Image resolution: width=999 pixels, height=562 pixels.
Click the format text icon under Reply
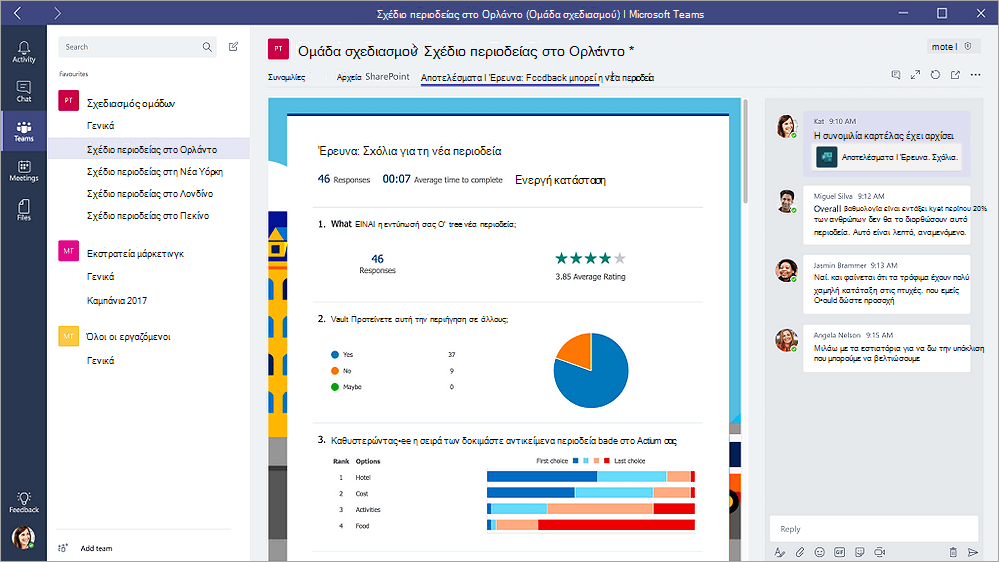click(x=779, y=552)
